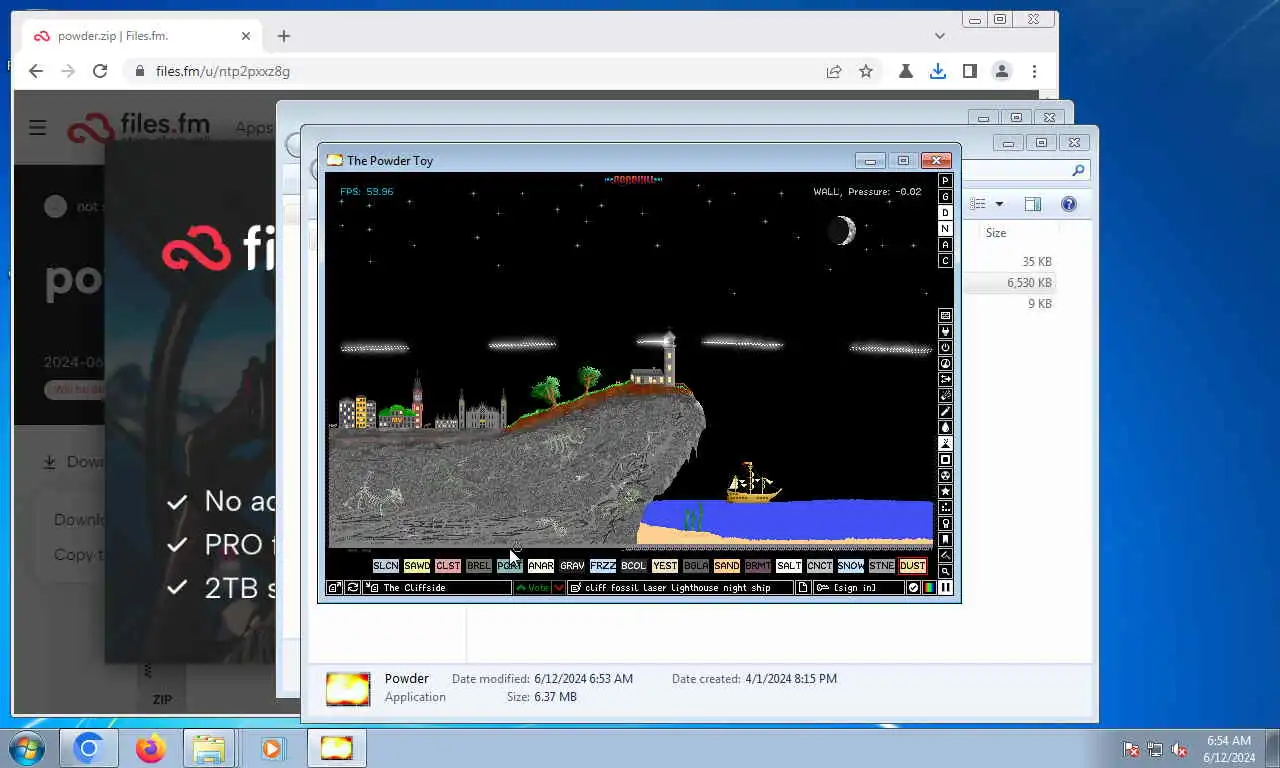Open the rainbow render options swatch

point(929,588)
